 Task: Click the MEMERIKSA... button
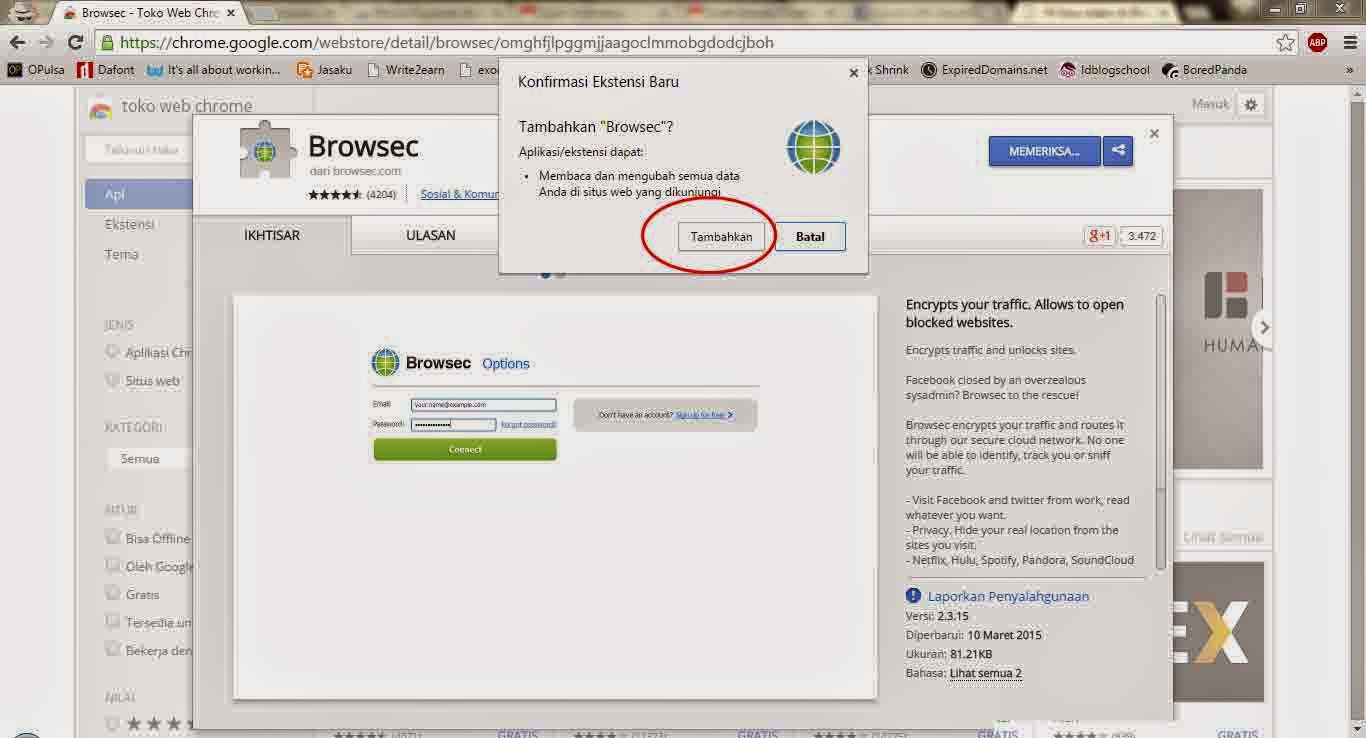click(1044, 151)
